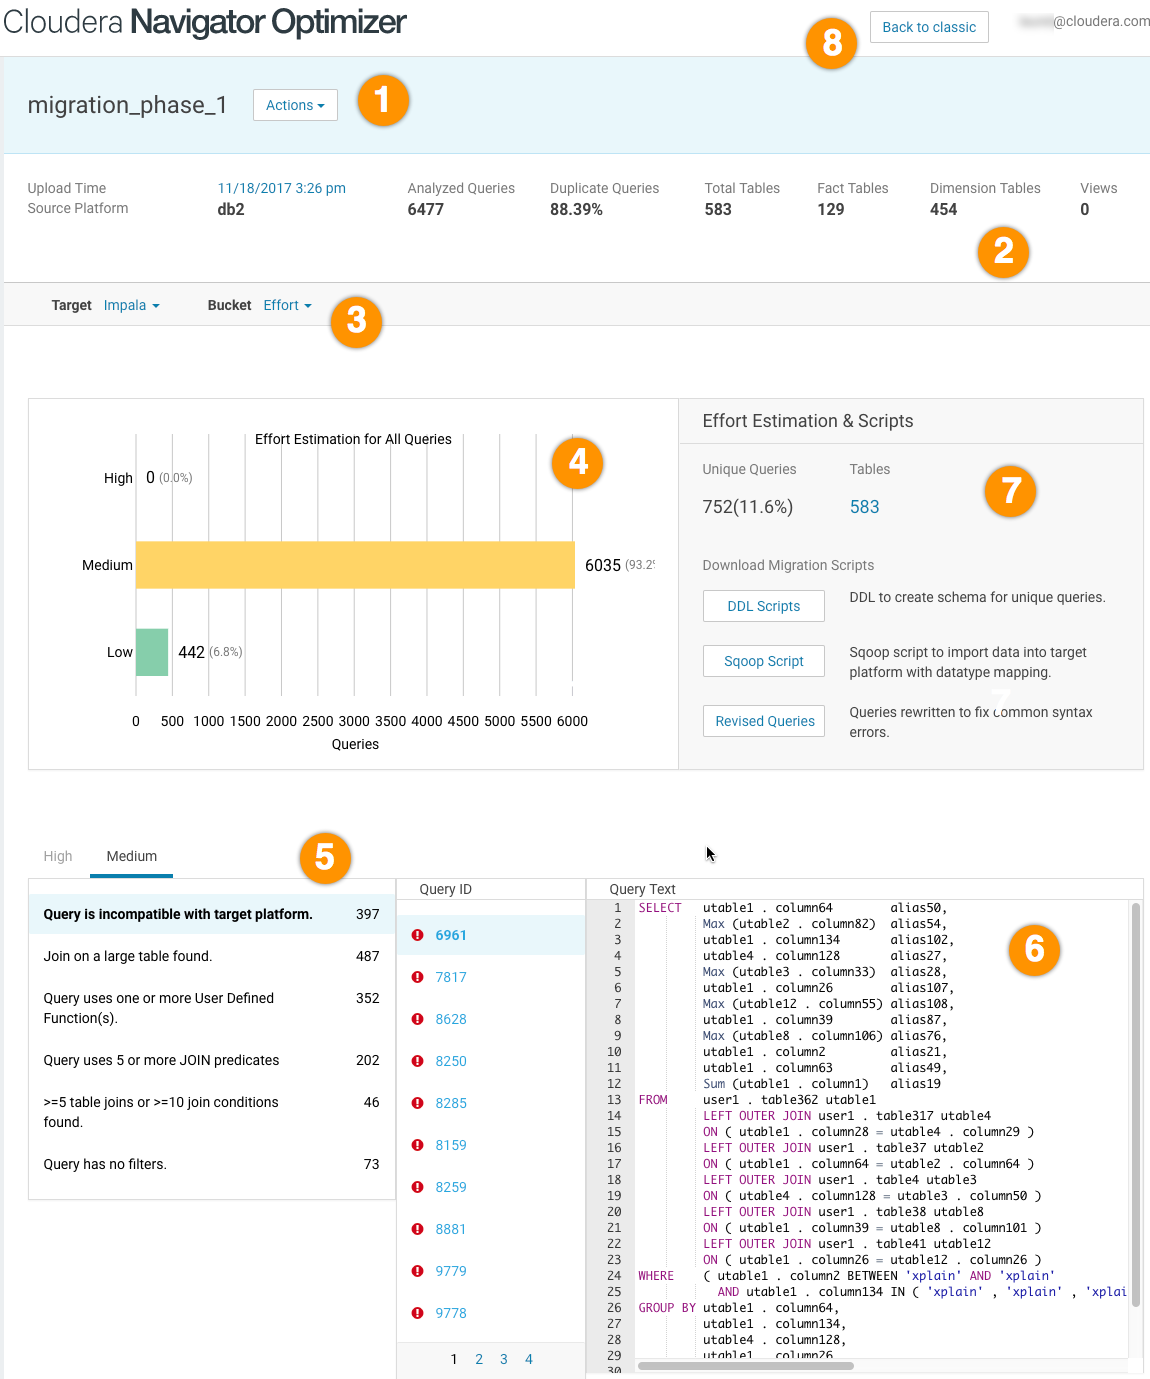
Task: Go to page 2 of query IDs
Action: [x=479, y=1359]
